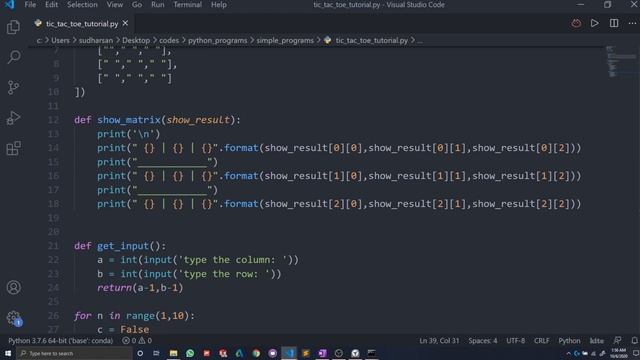The image size is (640, 360).
Task: Open the Run menu
Action: point(158,4)
